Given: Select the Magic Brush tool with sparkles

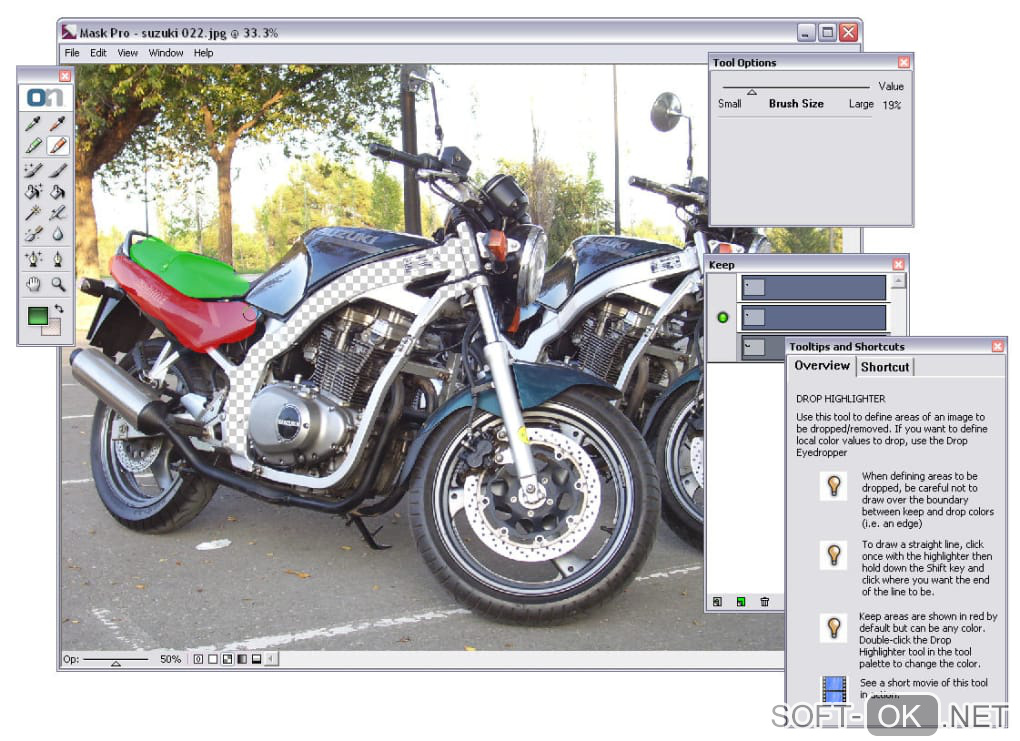Looking at the screenshot, I should 33,170.
